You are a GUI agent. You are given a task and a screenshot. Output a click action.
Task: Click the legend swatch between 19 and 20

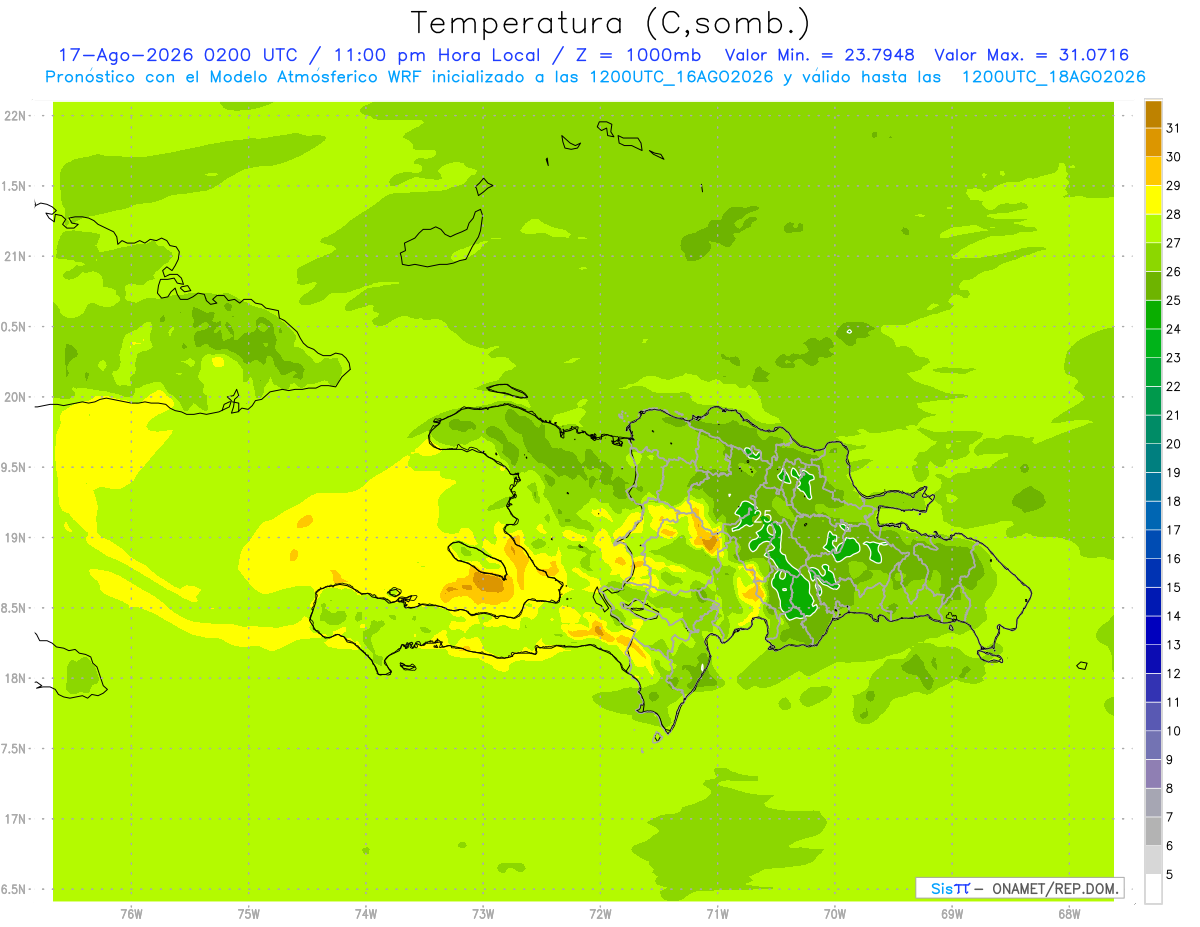[1153, 458]
